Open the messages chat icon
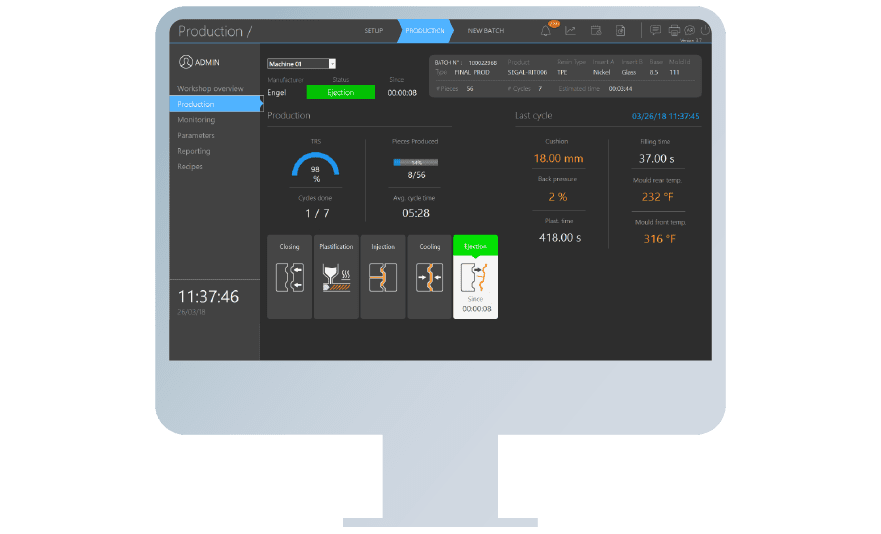The image size is (881, 534). click(x=655, y=31)
